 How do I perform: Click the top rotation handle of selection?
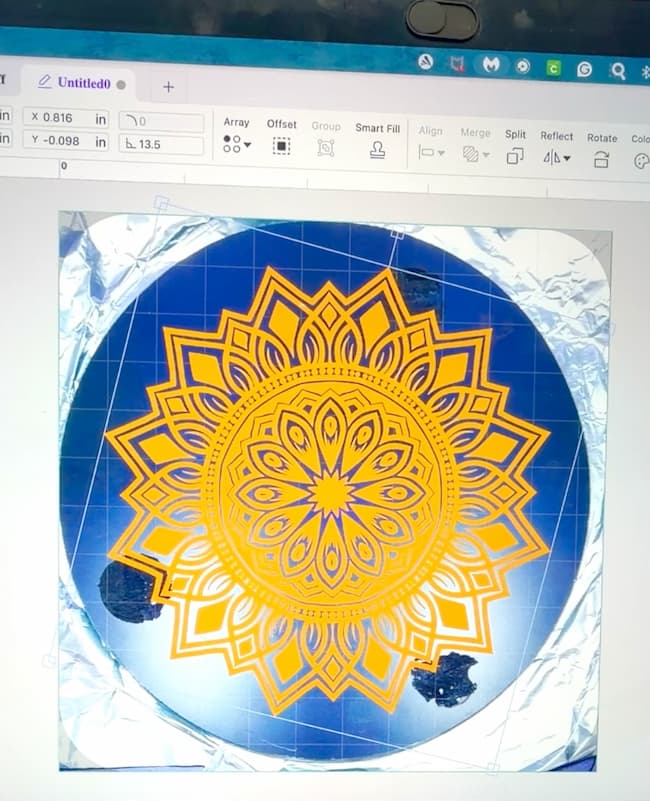click(x=397, y=233)
